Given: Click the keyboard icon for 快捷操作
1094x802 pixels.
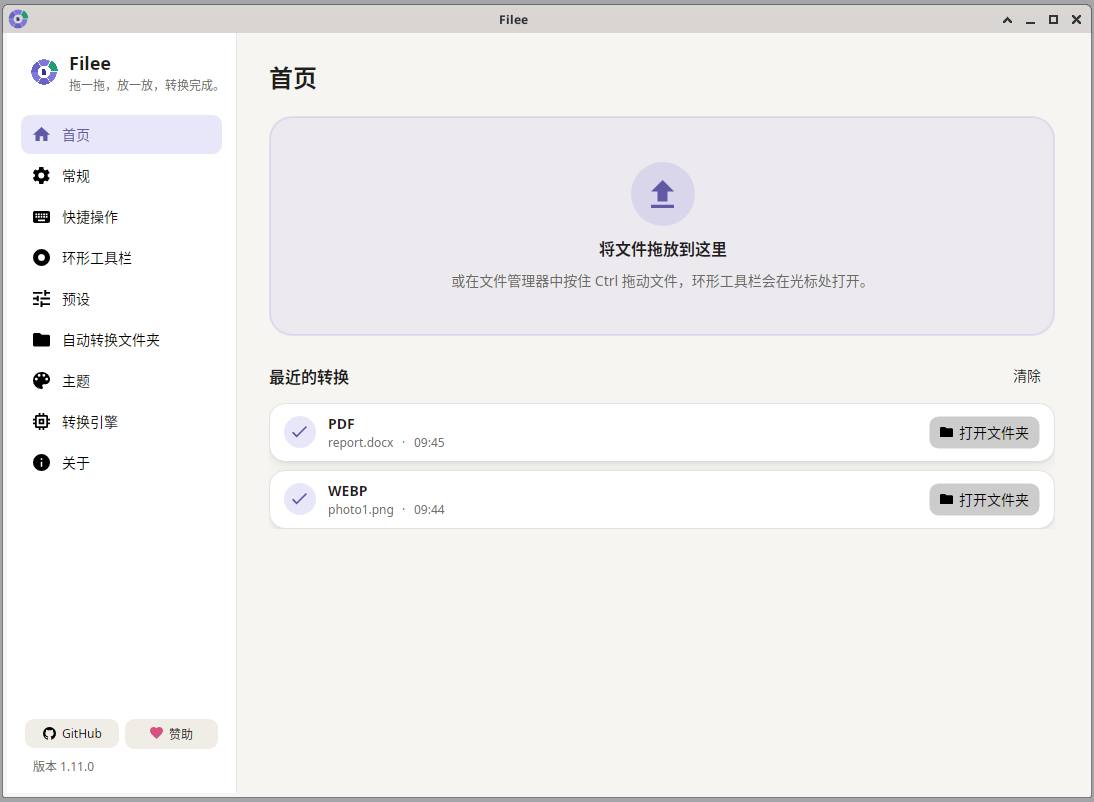Looking at the screenshot, I should pos(41,217).
